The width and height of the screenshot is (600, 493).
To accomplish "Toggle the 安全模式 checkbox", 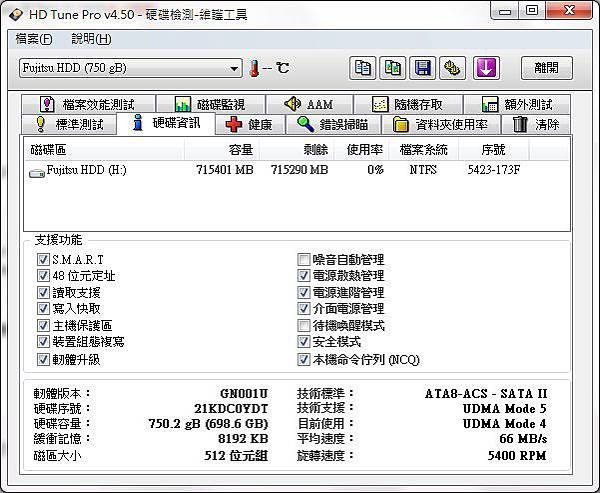I will tap(303, 341).
